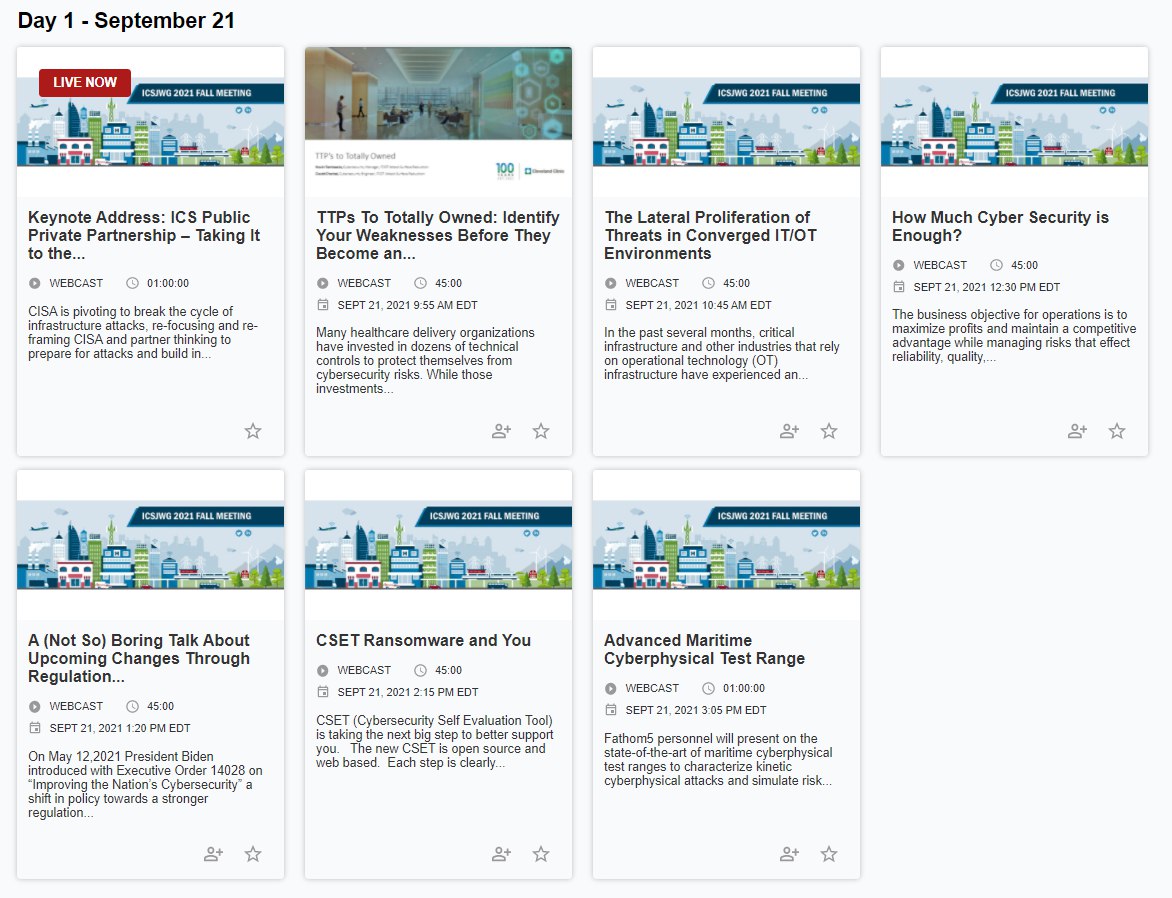Click the SEPT 21, 2021 3:05 PM EDT text
Image resolution: width=1172 pixels, height=898 pixels.
coord(696,710)
